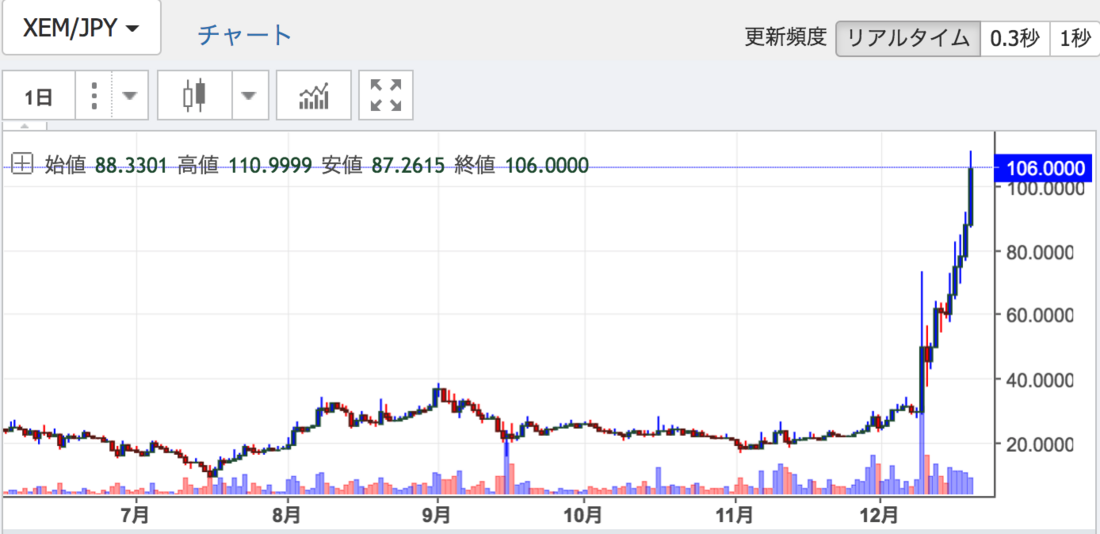Click the 106.0000 current price label
1100x534 pixels.
click(1045, 168)
